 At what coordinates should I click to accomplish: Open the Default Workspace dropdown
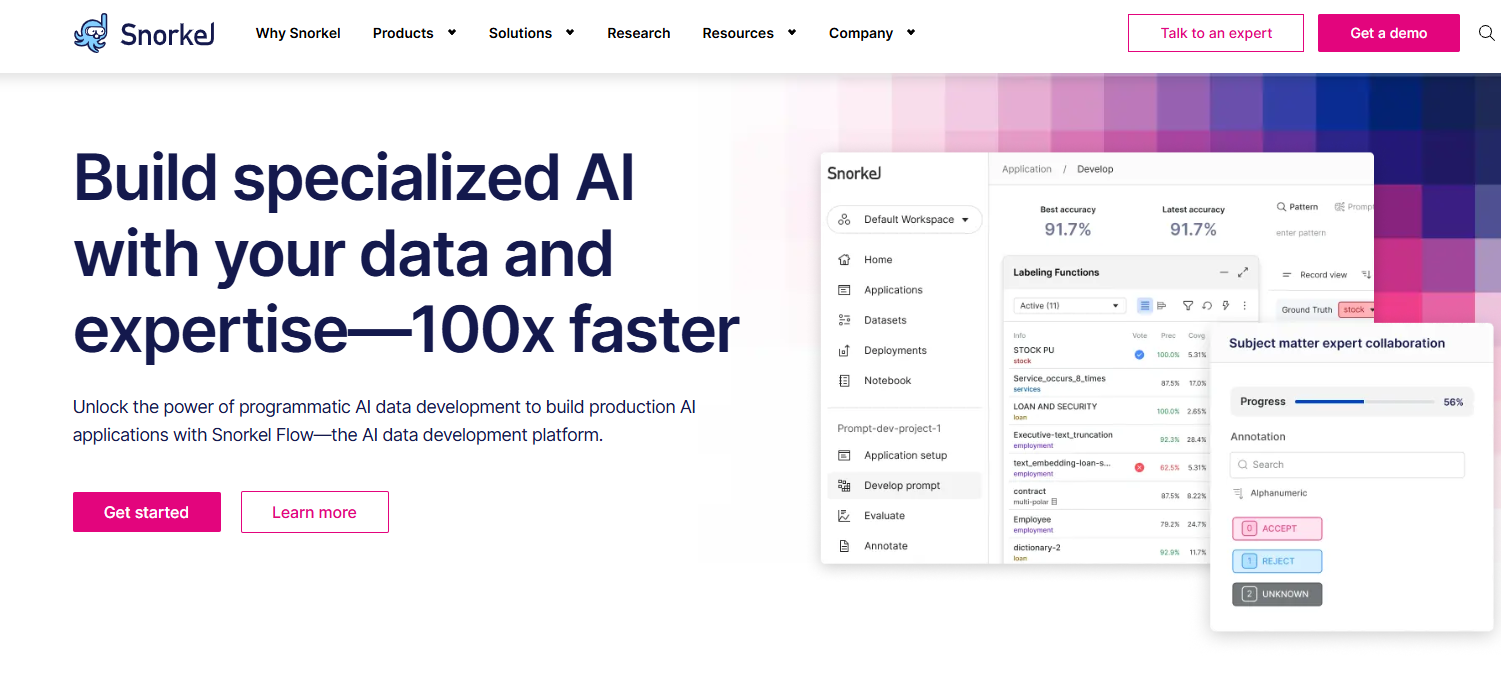905,220
